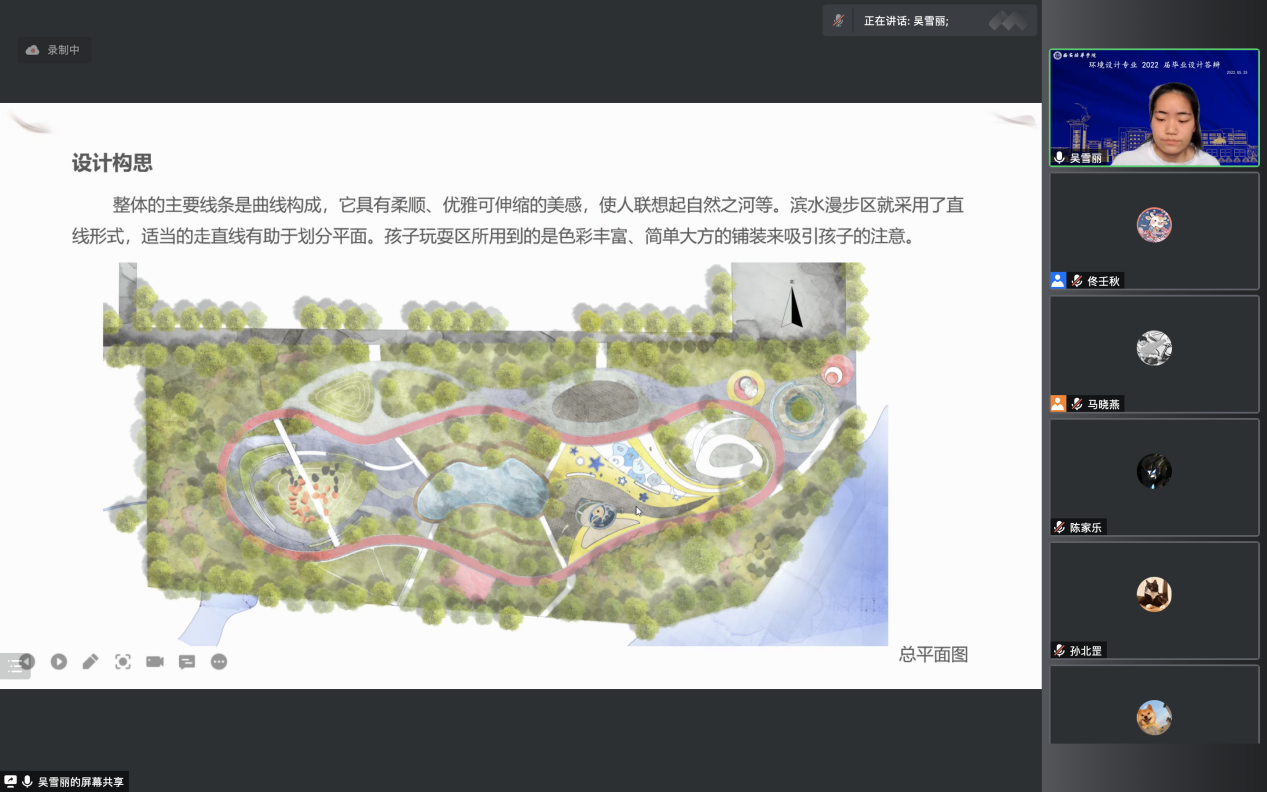Click the video camera icon in slide toolbar
Image resolution: width=1267 pixels, height=792 pixels.
click(155, 661)
